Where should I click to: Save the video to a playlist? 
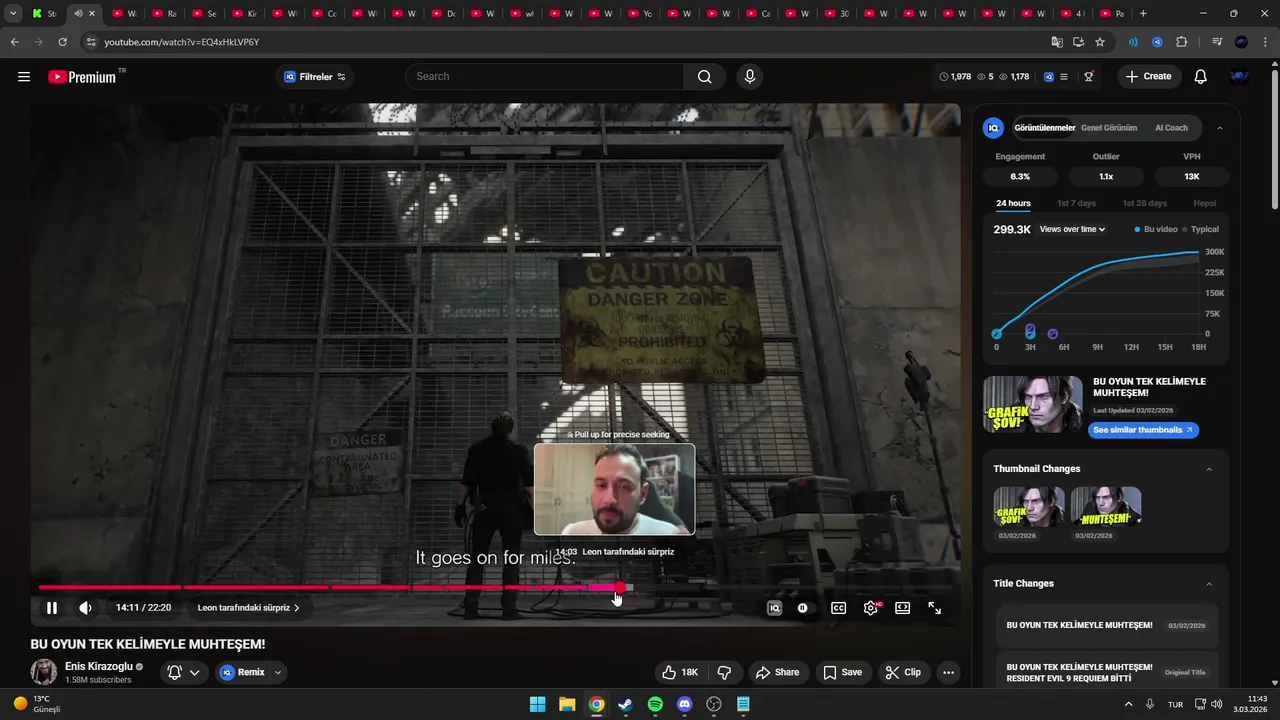(x=842, y=672)
